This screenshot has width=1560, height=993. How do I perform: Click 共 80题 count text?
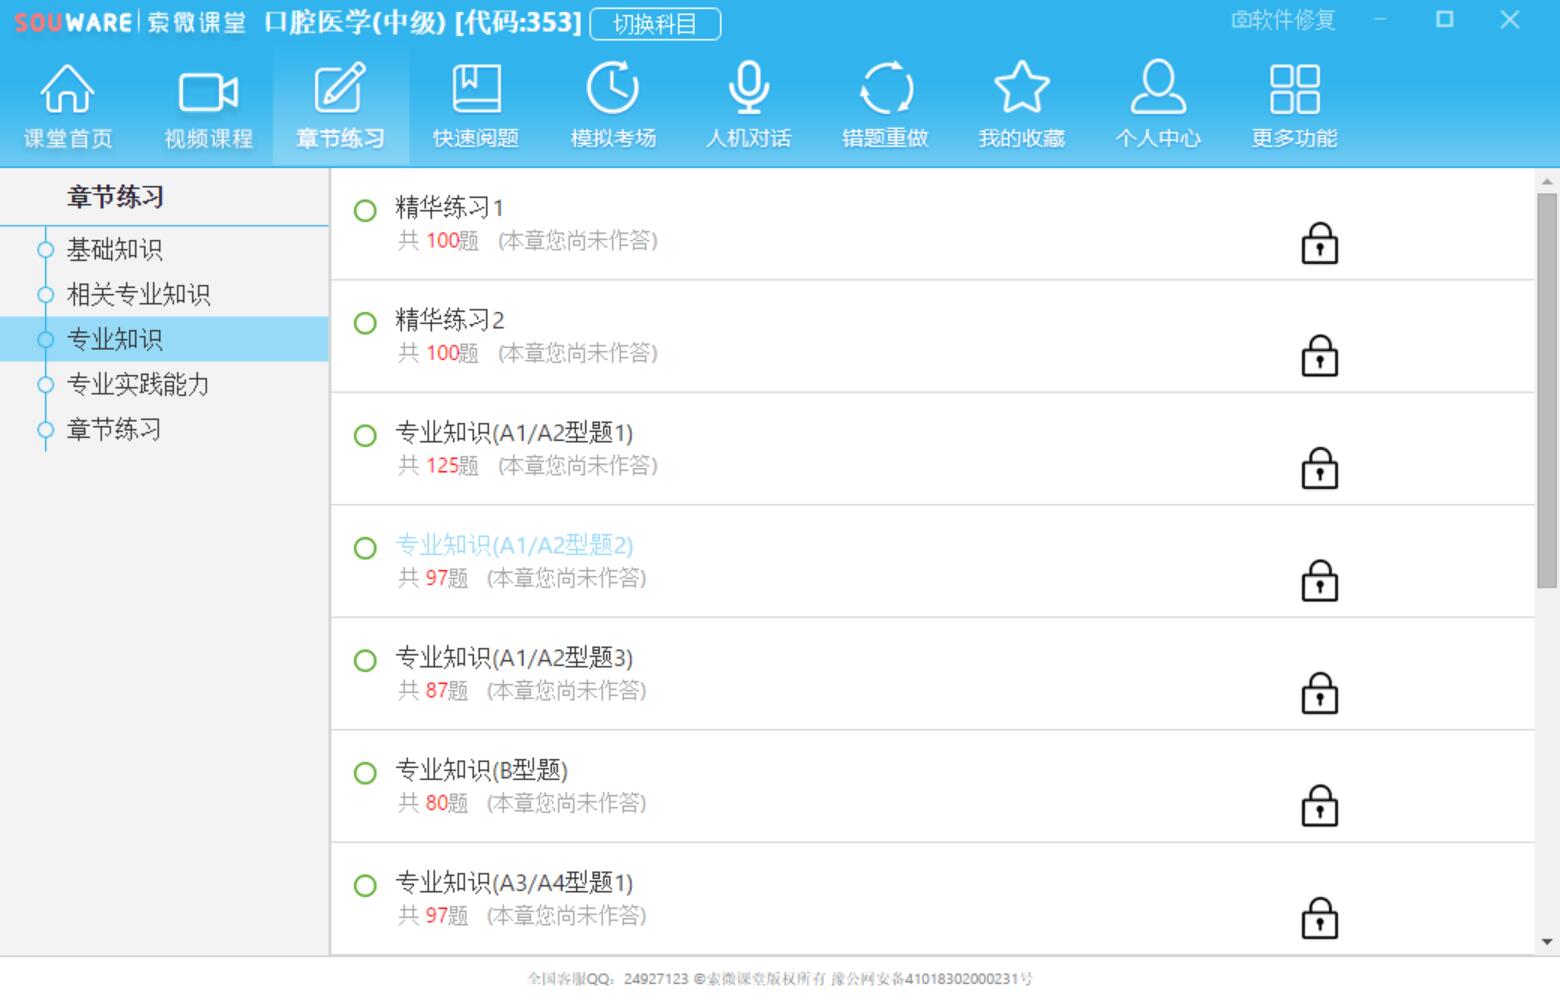click(433, 803)
